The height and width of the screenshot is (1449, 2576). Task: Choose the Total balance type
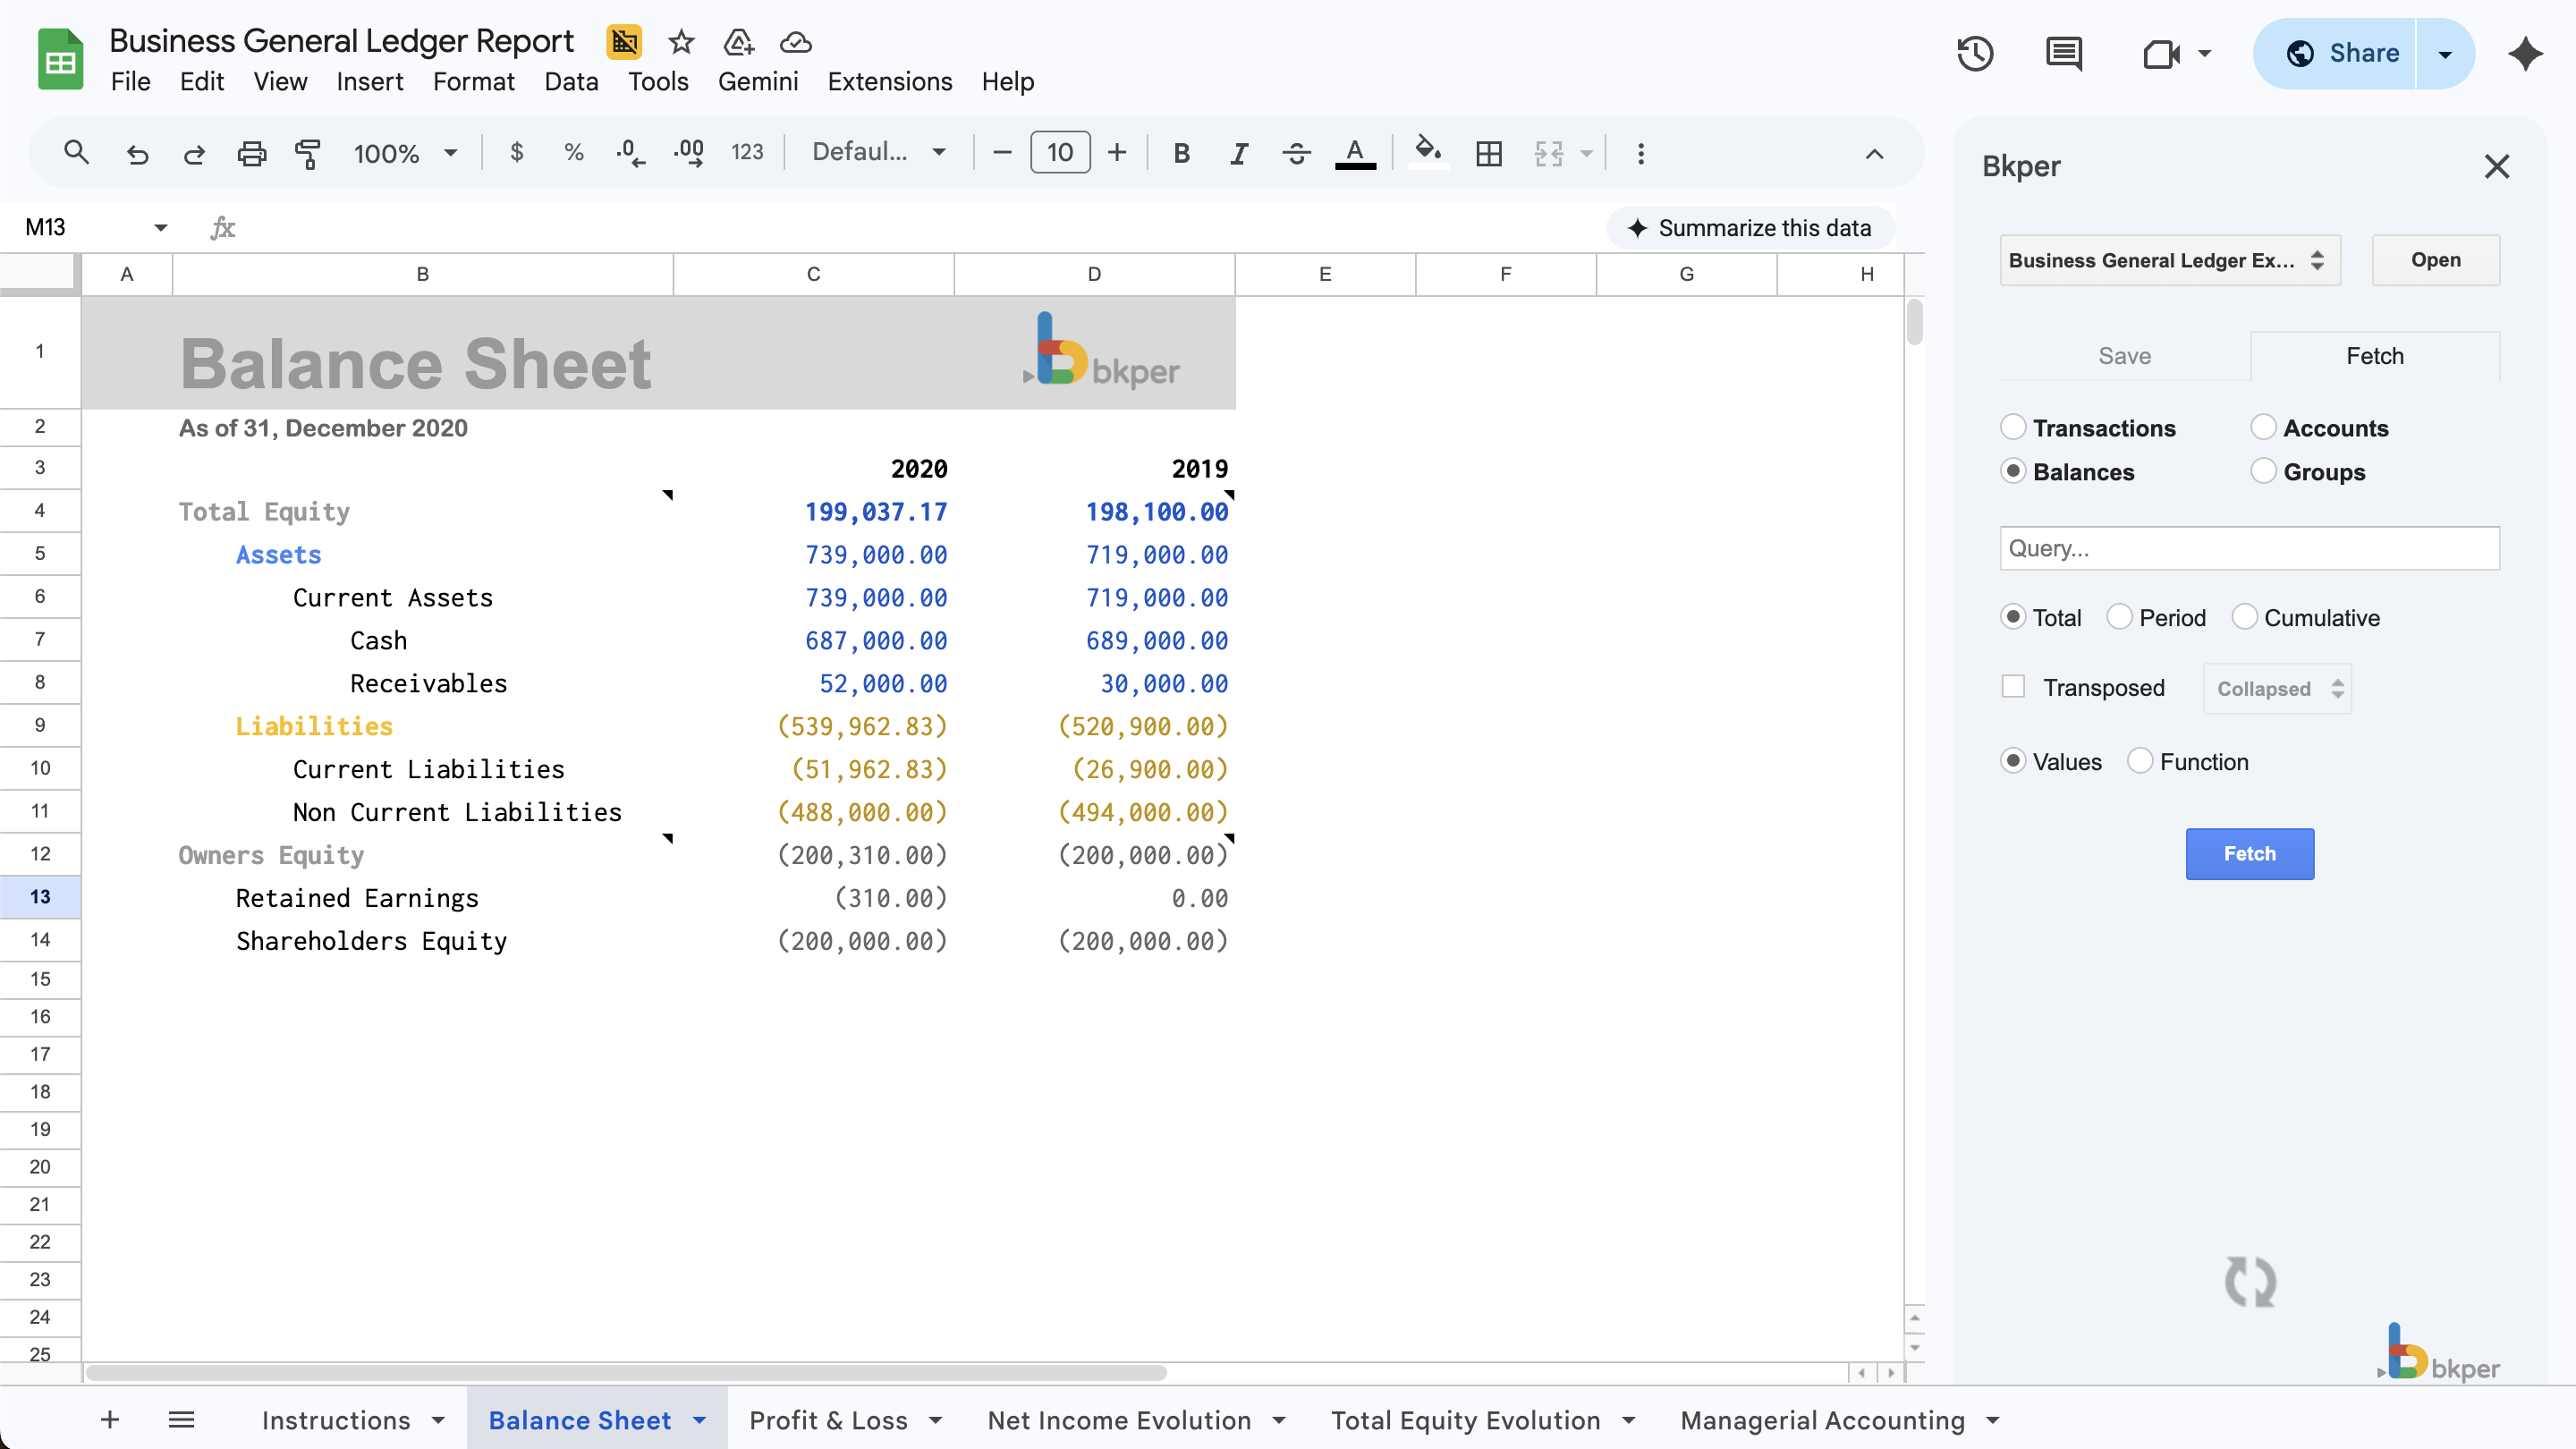click(x=2012, y=617)
